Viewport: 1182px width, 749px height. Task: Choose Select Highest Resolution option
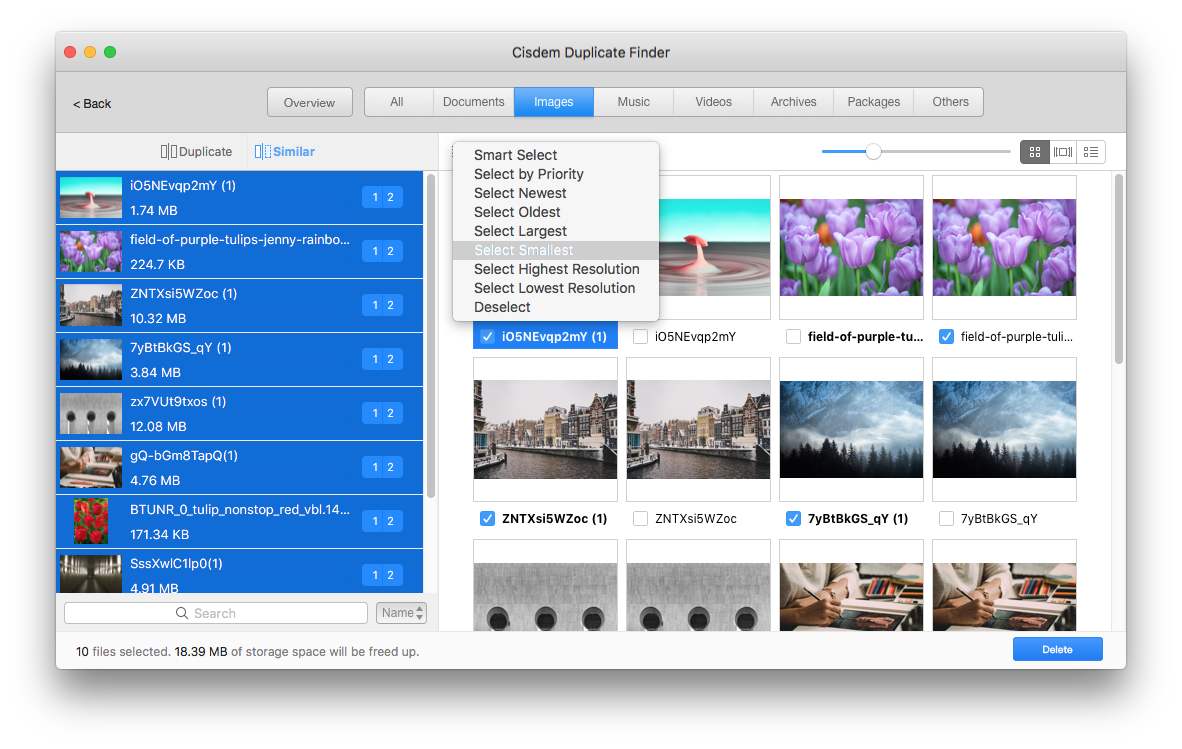coord(556,269)
